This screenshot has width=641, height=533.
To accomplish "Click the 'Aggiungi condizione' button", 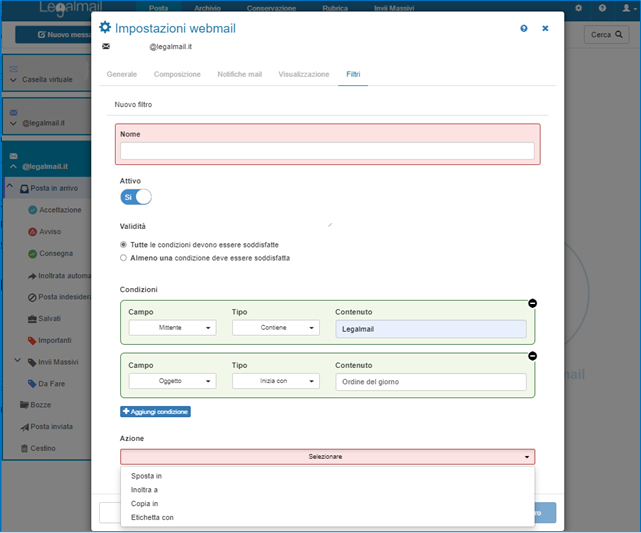I will 155,411.
